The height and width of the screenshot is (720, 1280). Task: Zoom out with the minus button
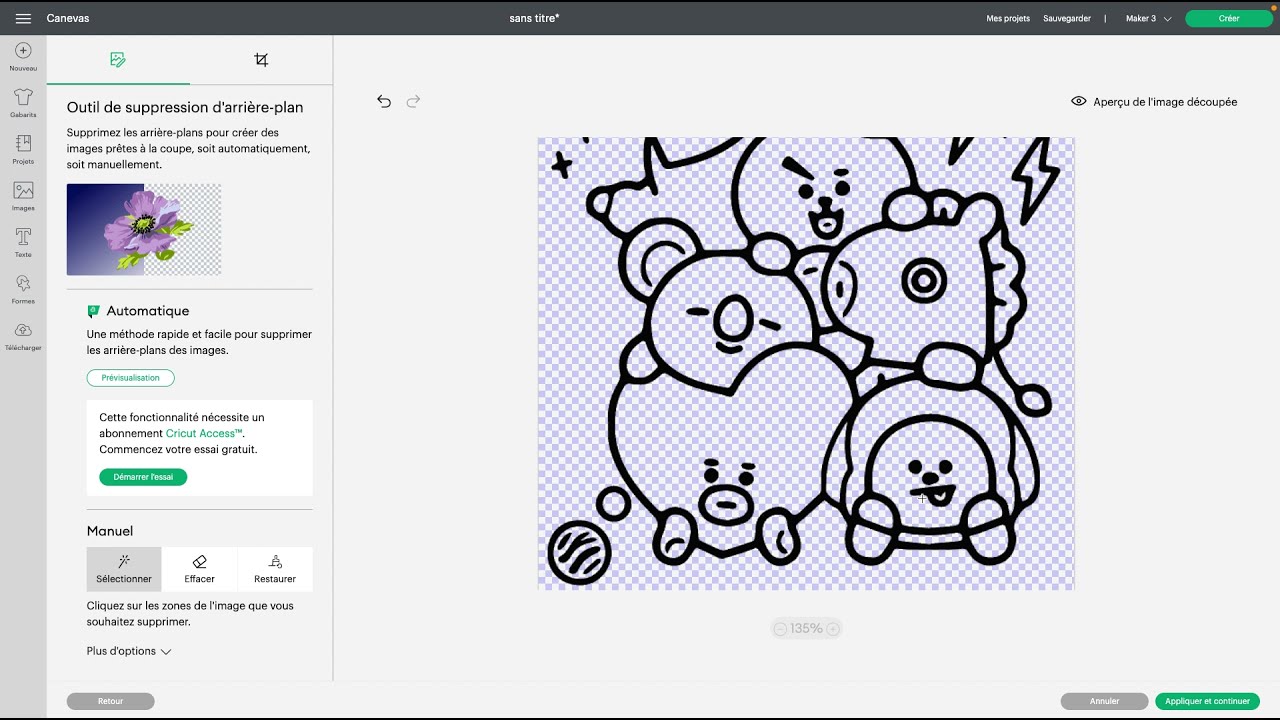click(x=780, y=629)
